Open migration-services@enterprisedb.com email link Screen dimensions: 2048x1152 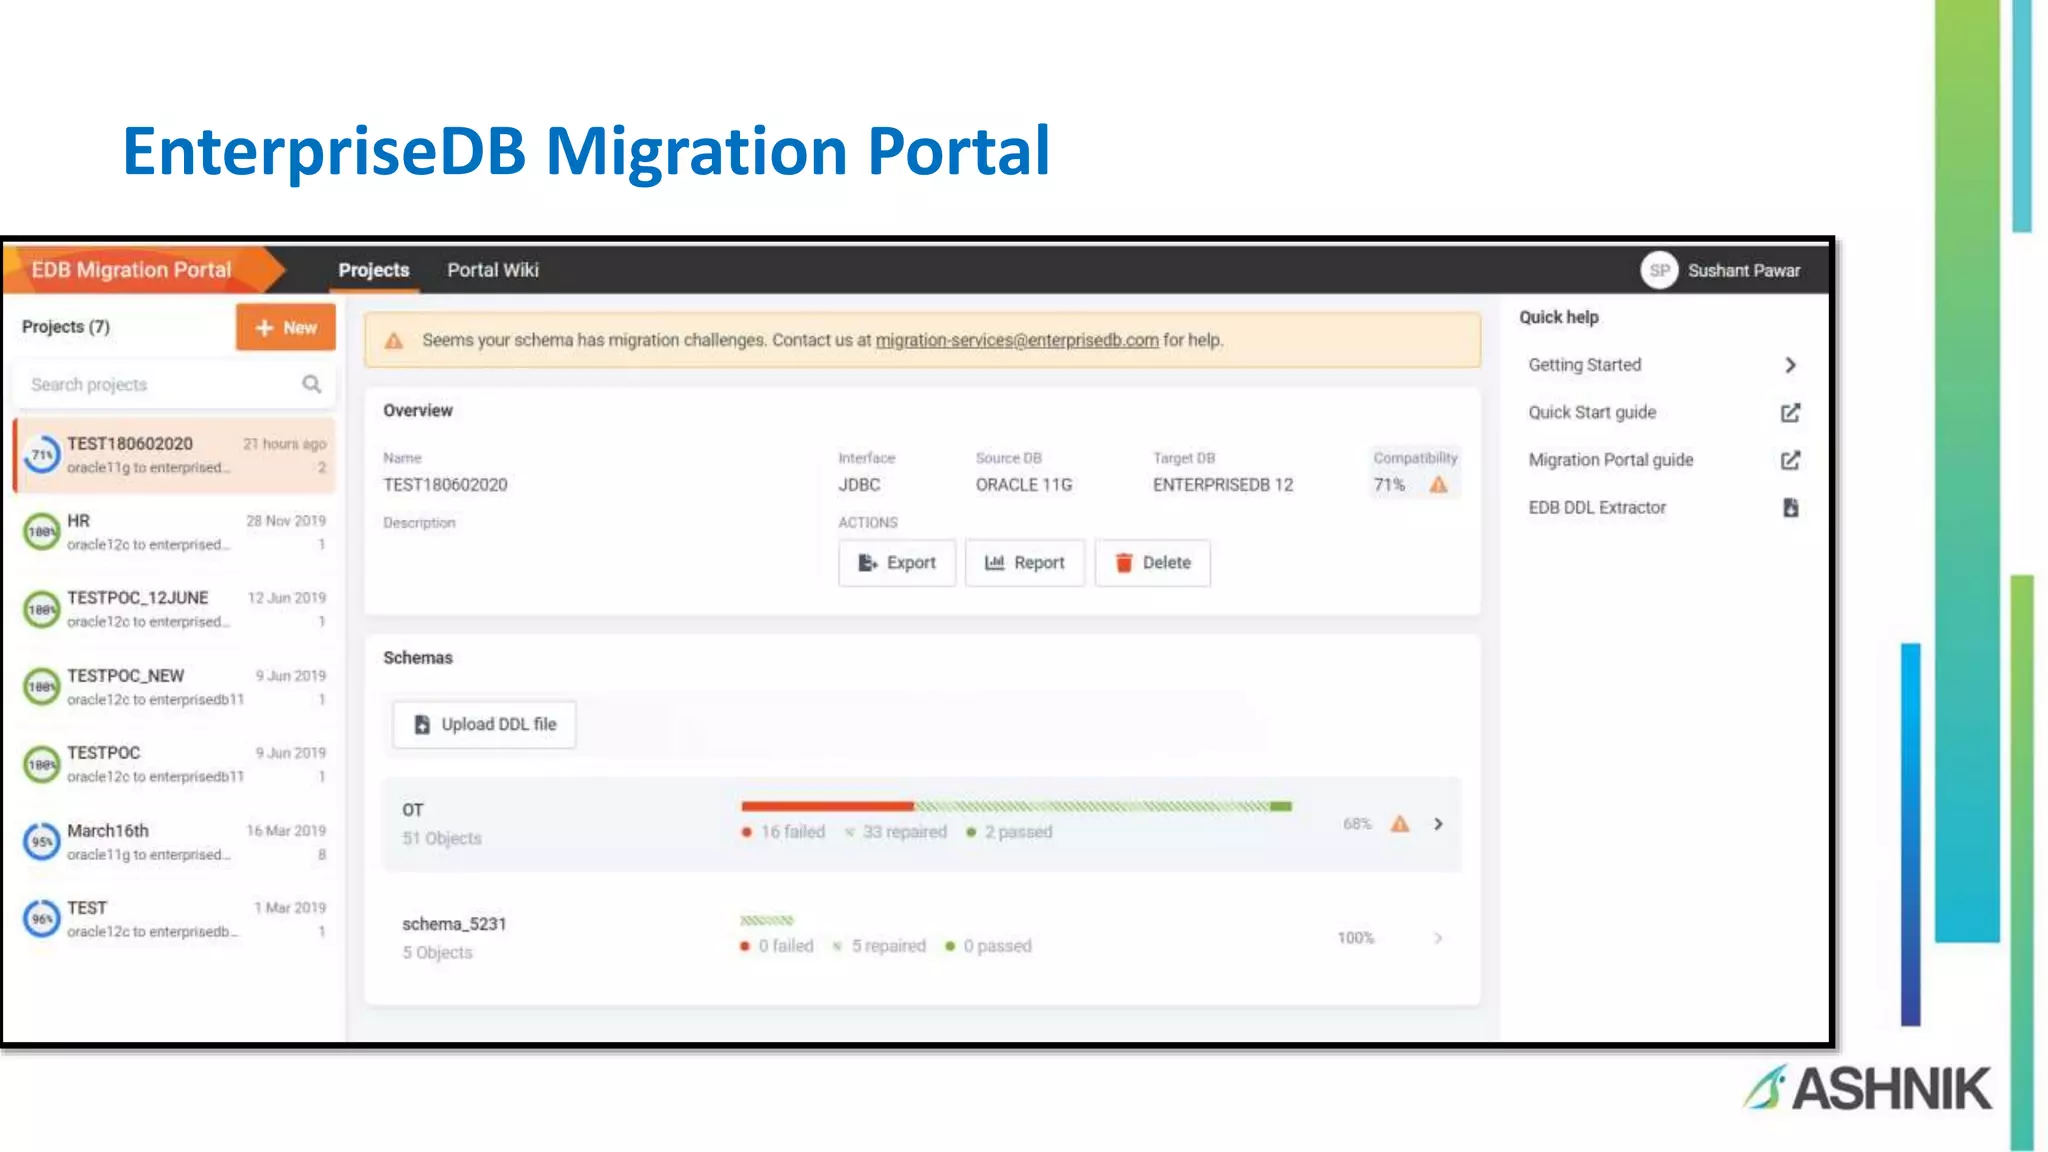click(x=1016, y=340)
